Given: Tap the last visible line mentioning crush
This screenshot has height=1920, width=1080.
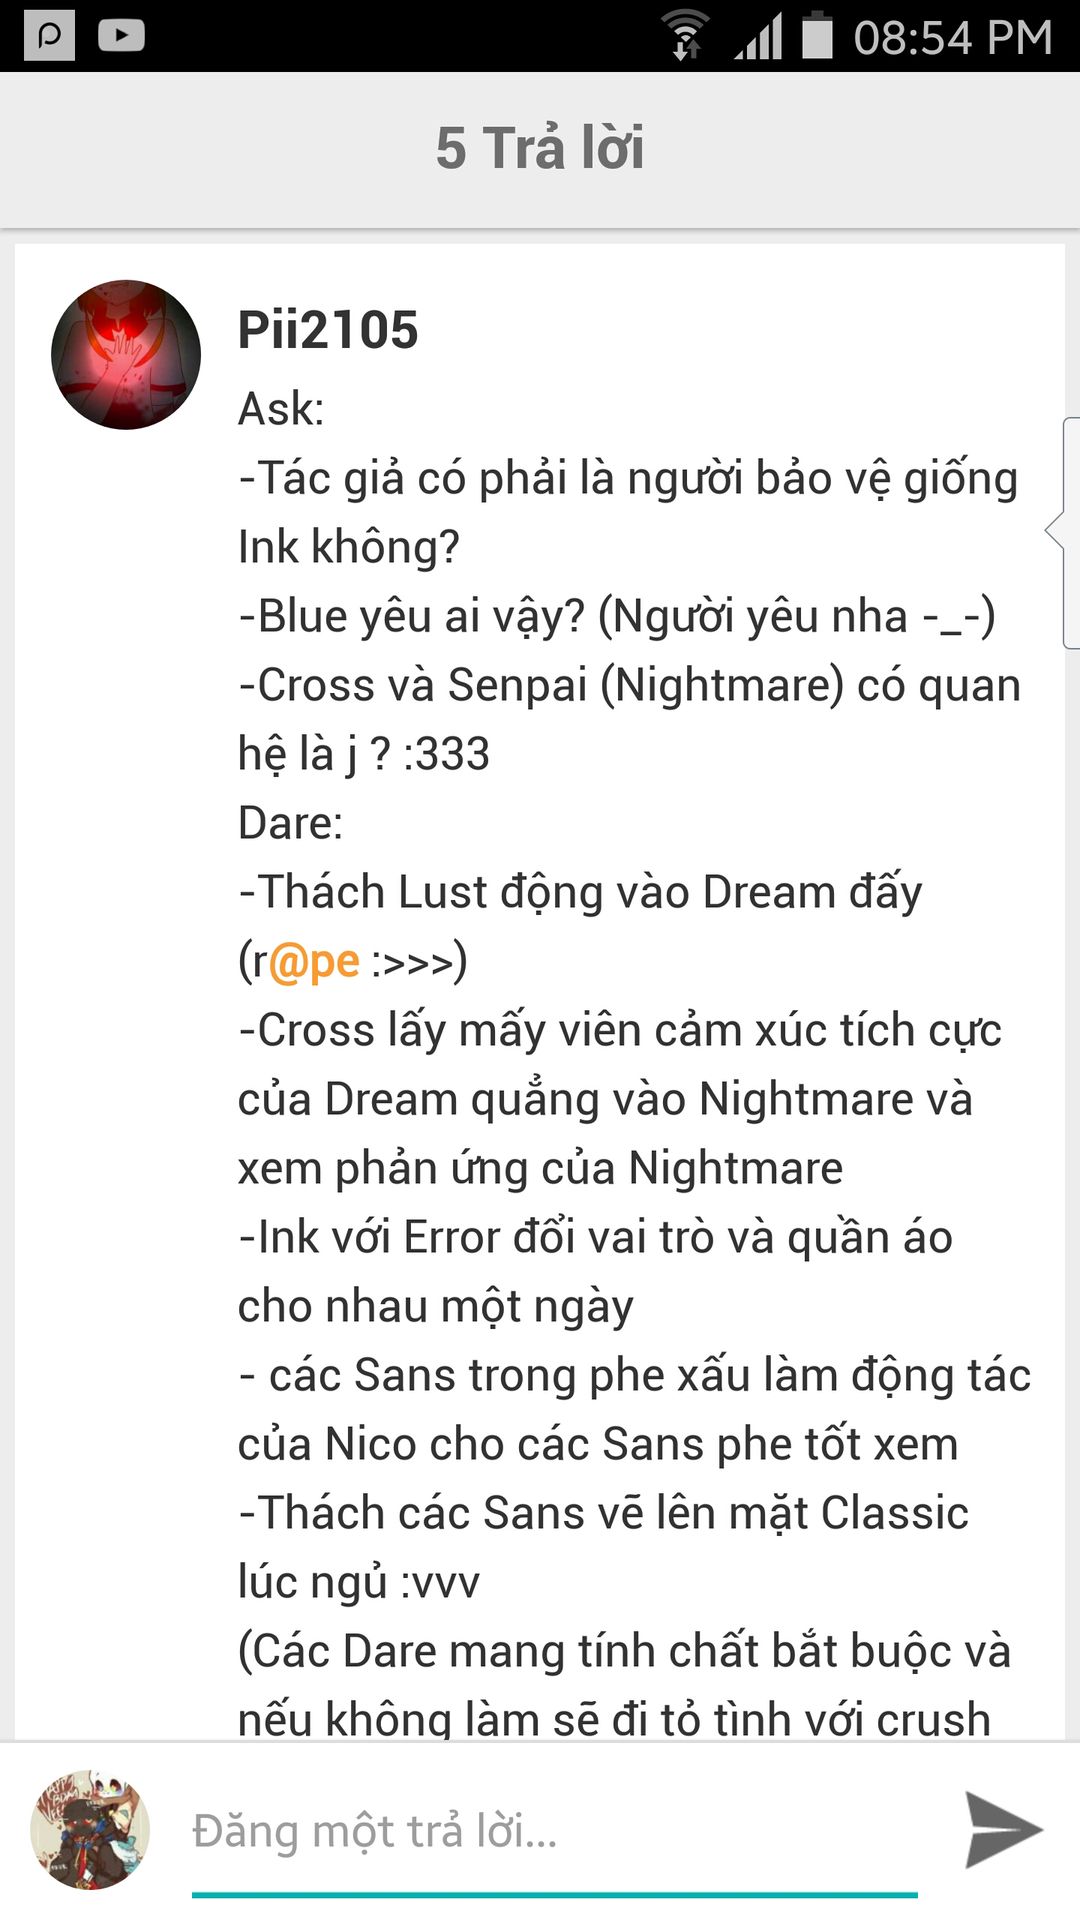Looking at the screenshot, I should 614,1718.
